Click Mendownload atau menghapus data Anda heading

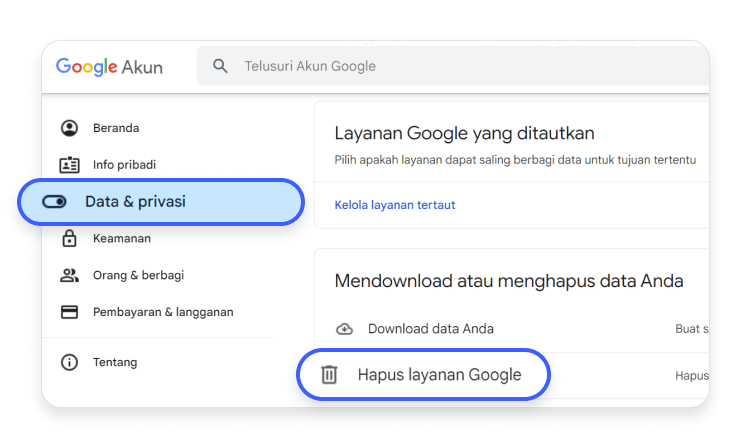click(509, 281)
